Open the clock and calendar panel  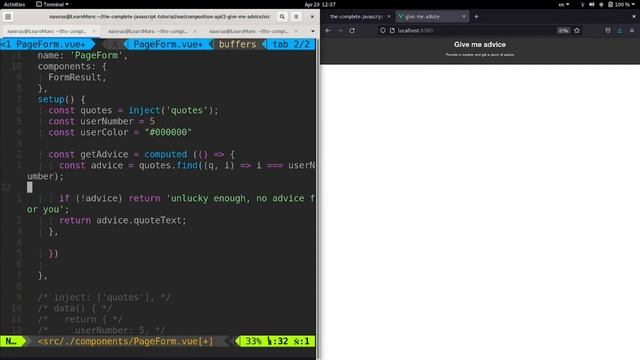pos(320,4)
